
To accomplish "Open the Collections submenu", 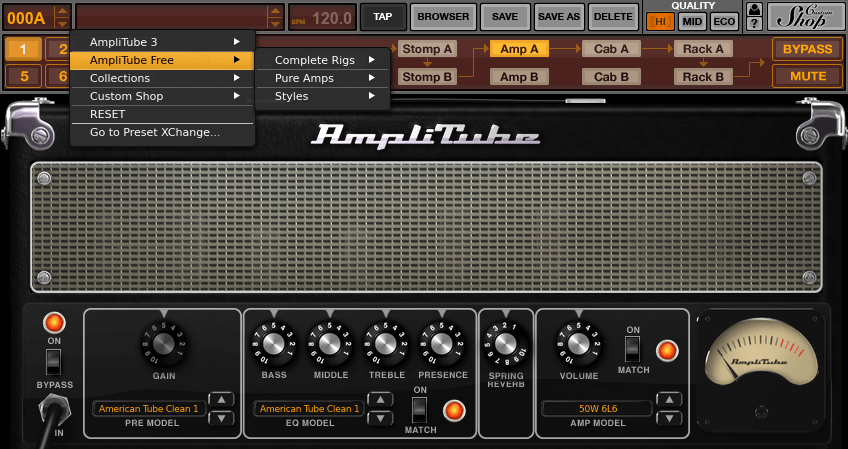I will [x=162, y=78].
